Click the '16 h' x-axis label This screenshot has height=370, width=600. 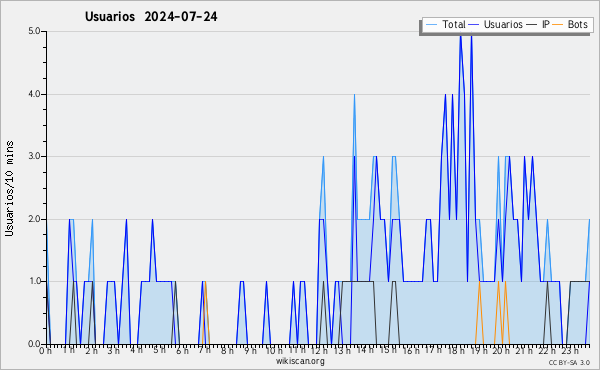point(411,351)
